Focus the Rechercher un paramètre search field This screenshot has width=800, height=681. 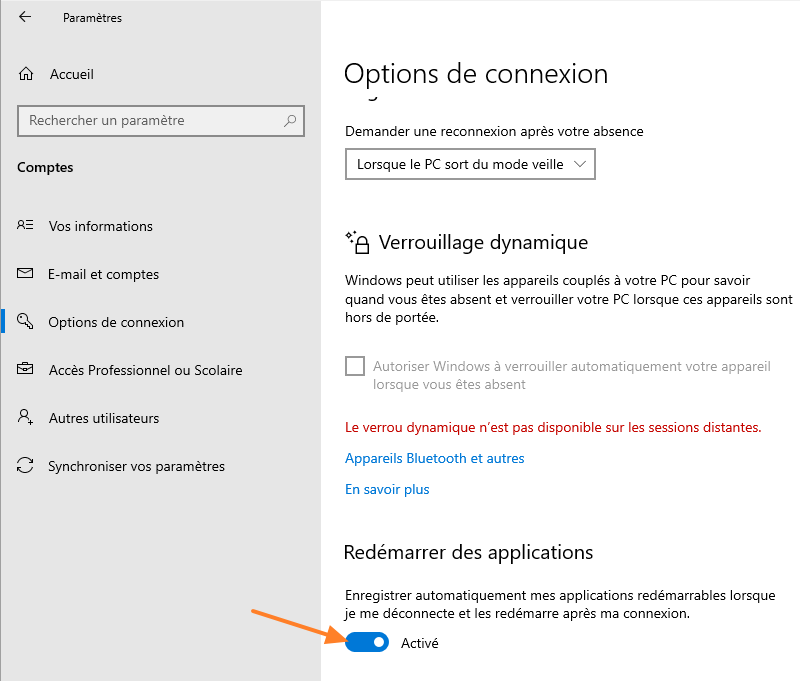(150, 121)
